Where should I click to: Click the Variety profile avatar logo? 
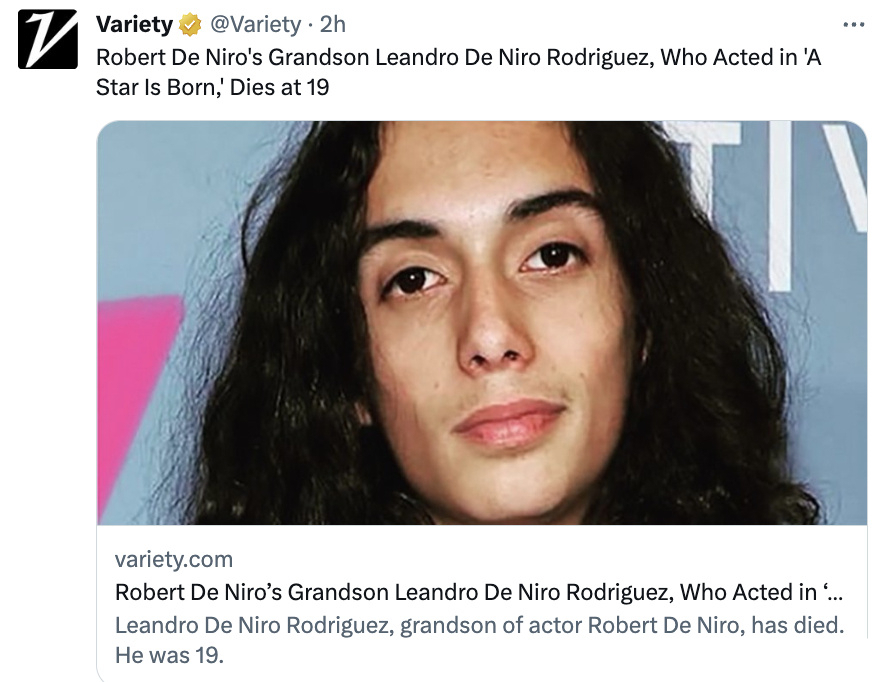pyautogui.click(x=48, y=40)
